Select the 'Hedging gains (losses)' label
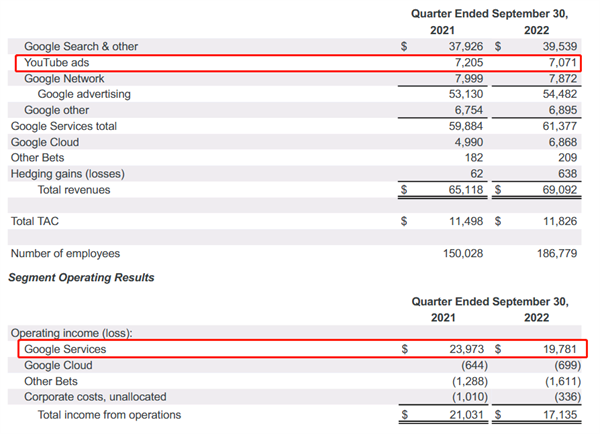This screenshot has height=434, width=600. 68,174
